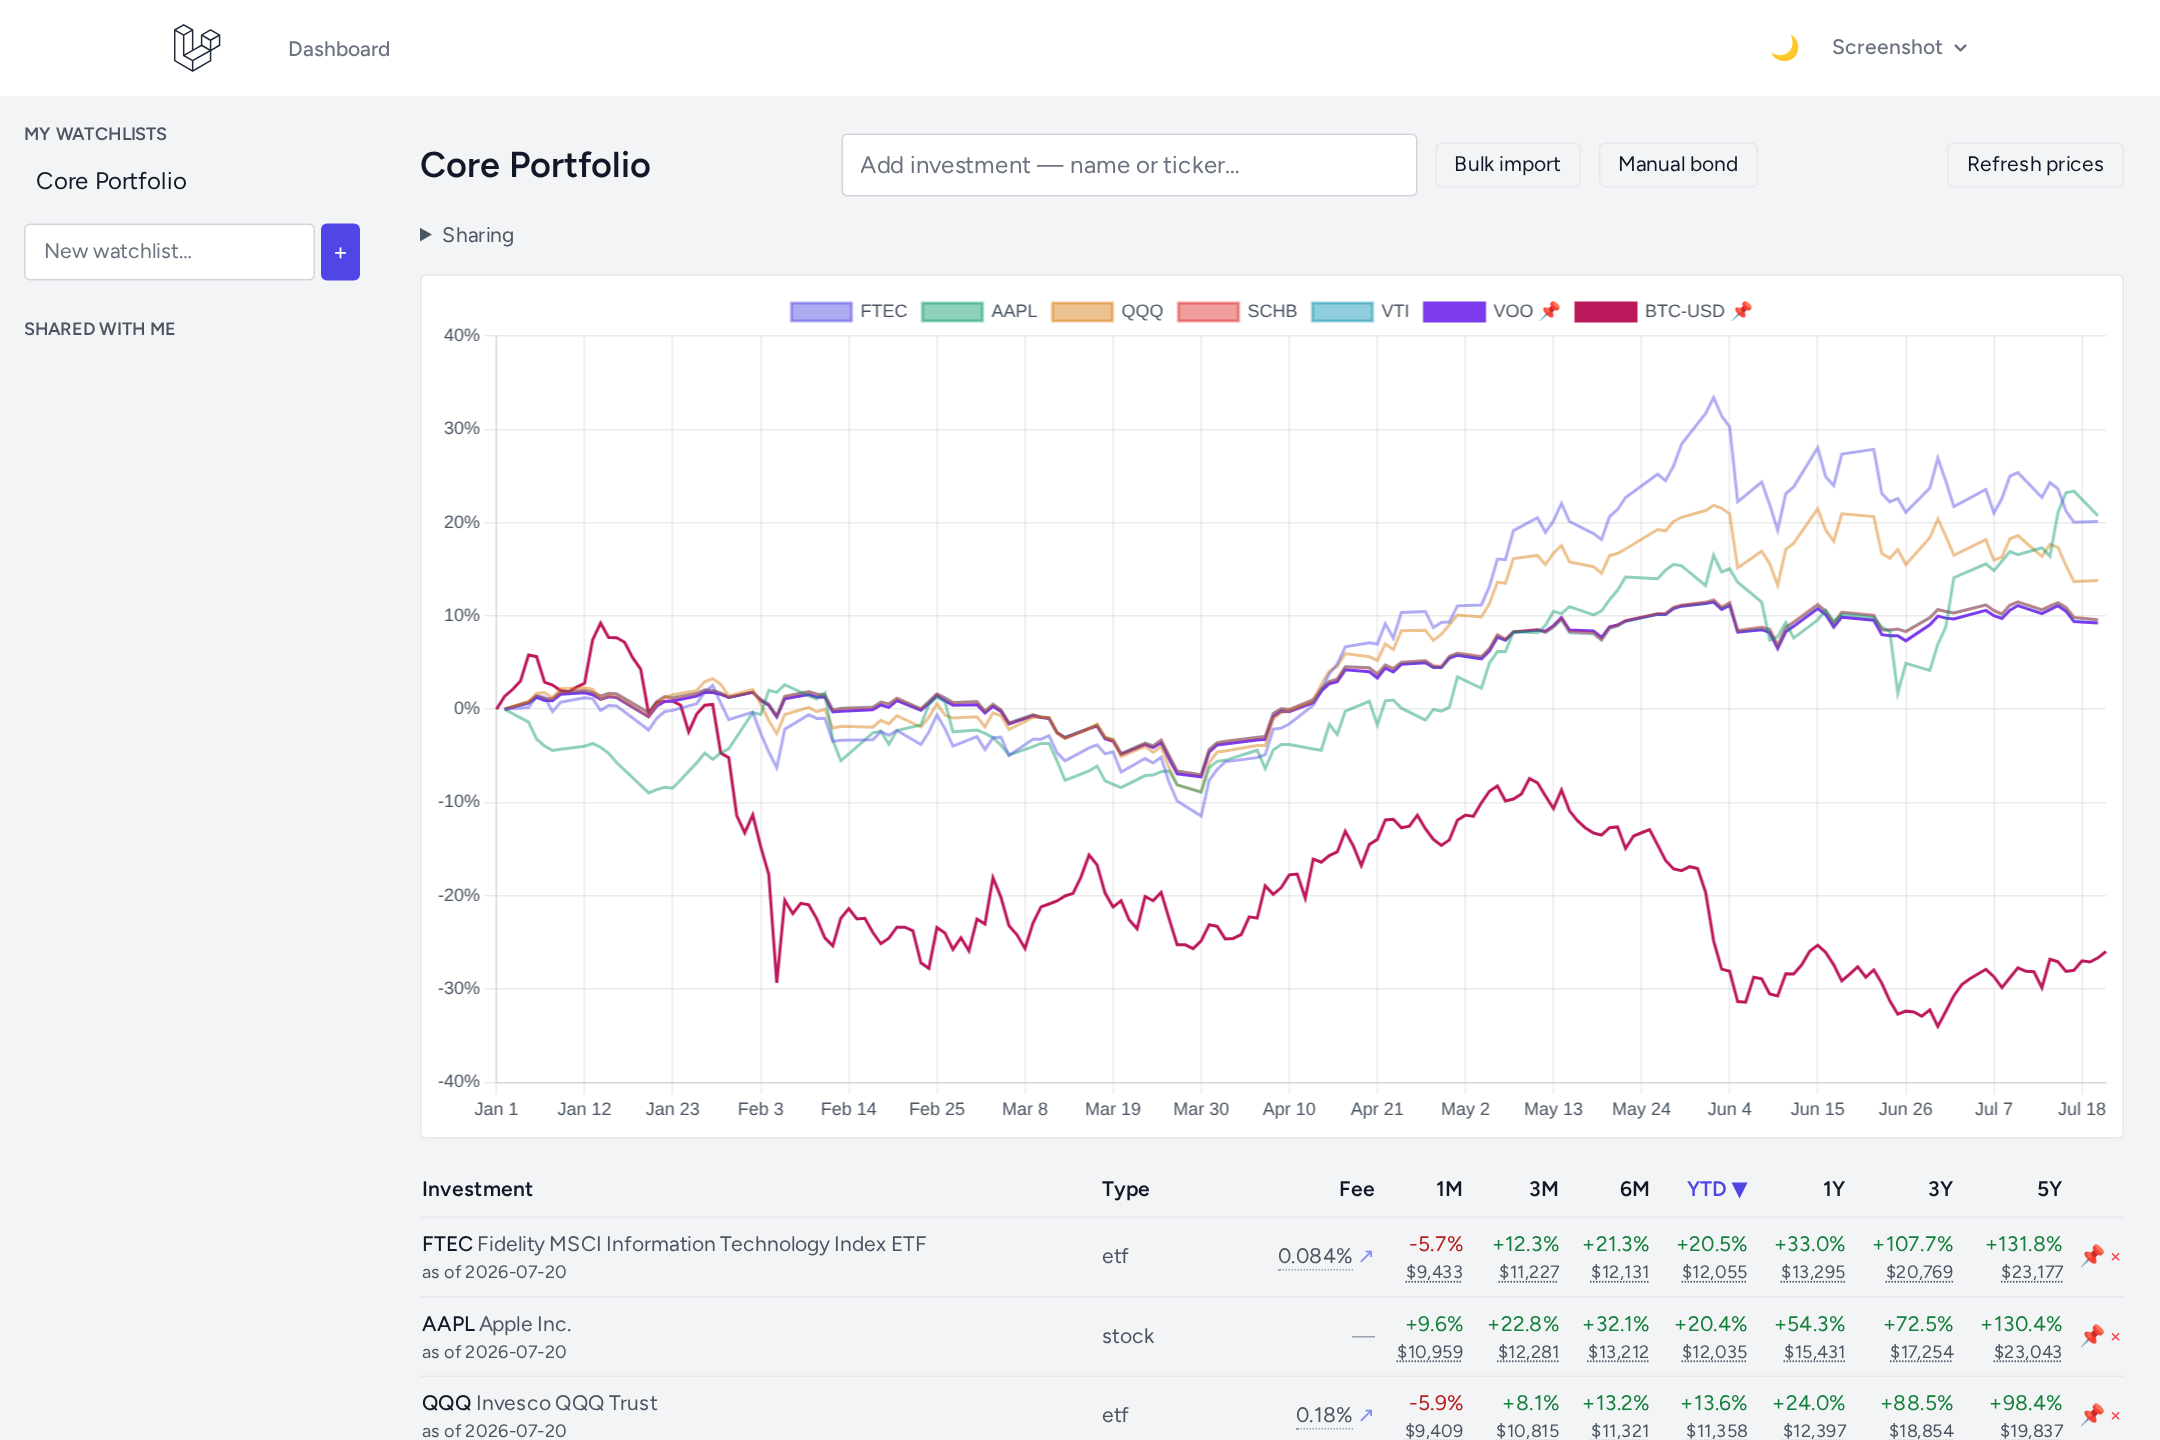Sort table by Fee column header

[x=1356, y=1189]
